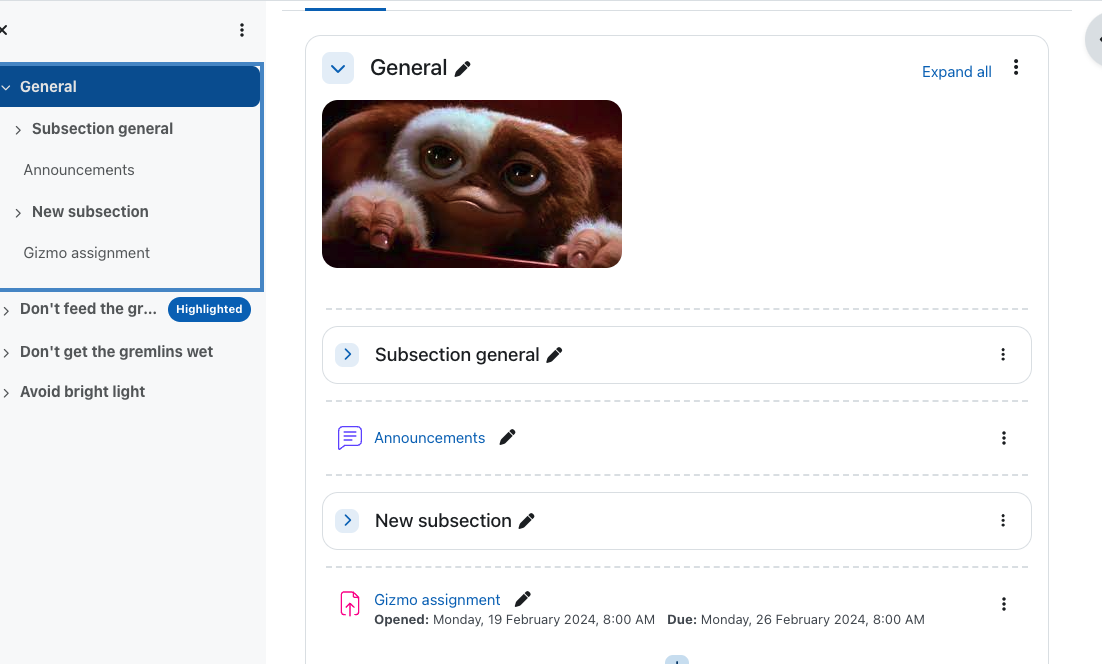Expand the New subsection card
This screenshot has height=664, width=1102.
coord(347,521)
